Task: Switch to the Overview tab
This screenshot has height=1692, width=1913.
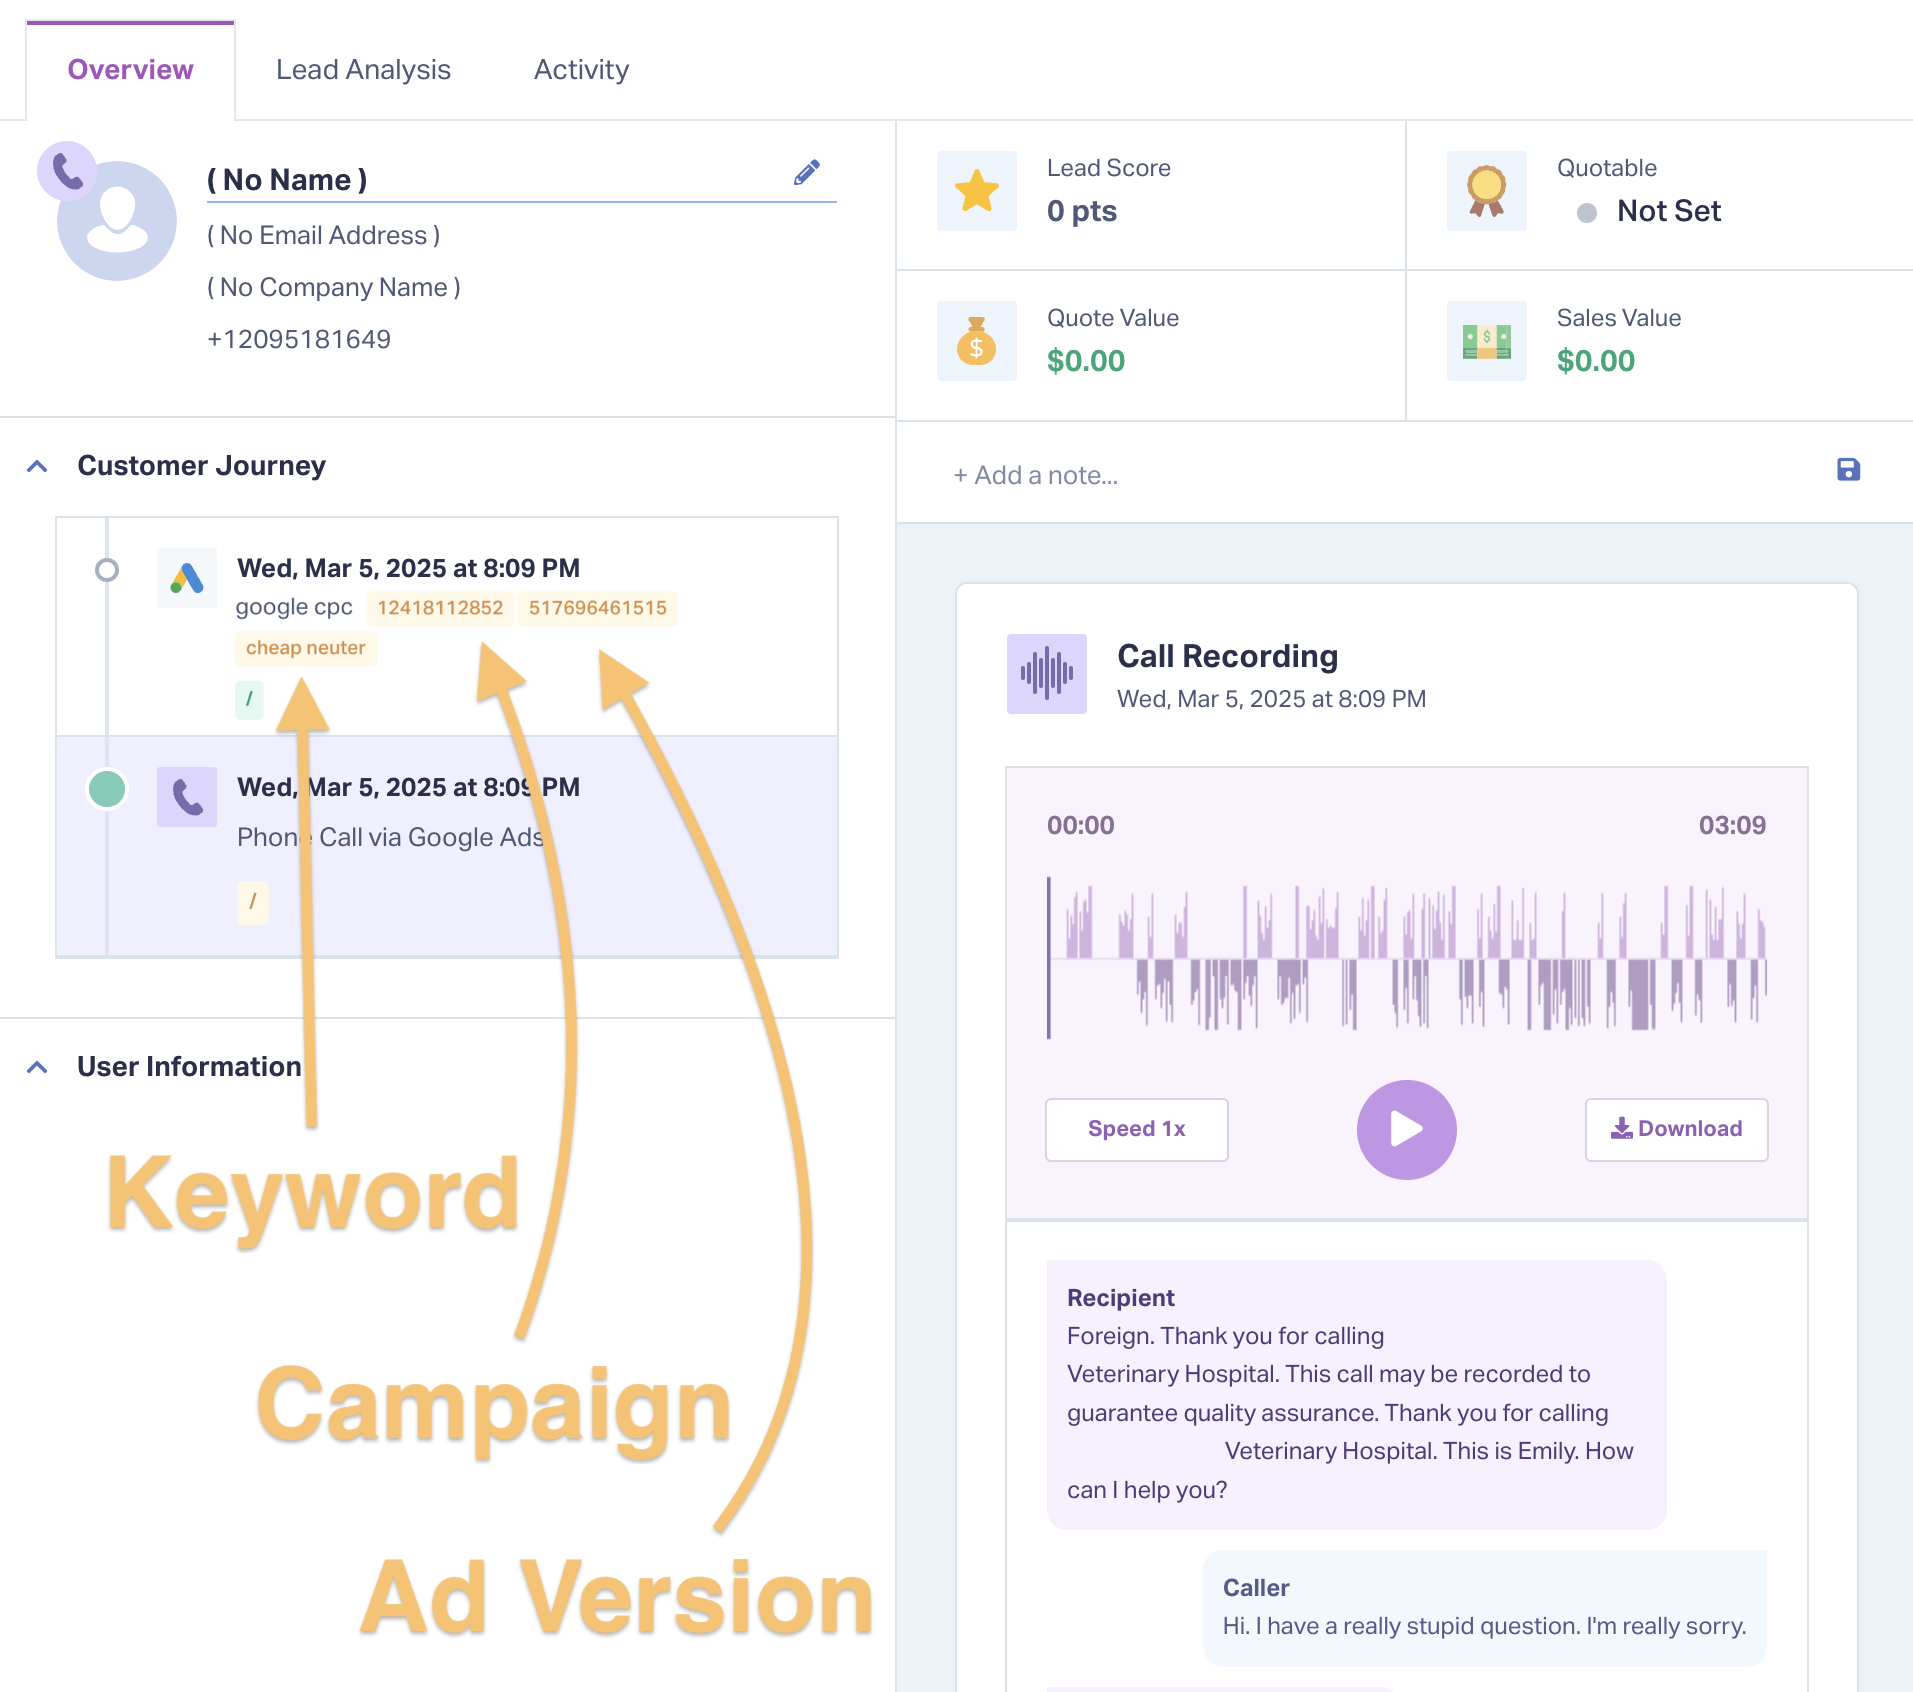Action: 130,70
